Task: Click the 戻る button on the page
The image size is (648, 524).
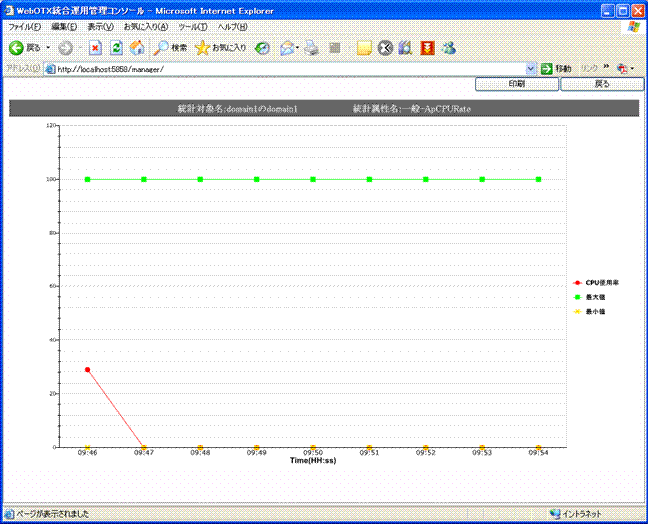Action: 602,85
